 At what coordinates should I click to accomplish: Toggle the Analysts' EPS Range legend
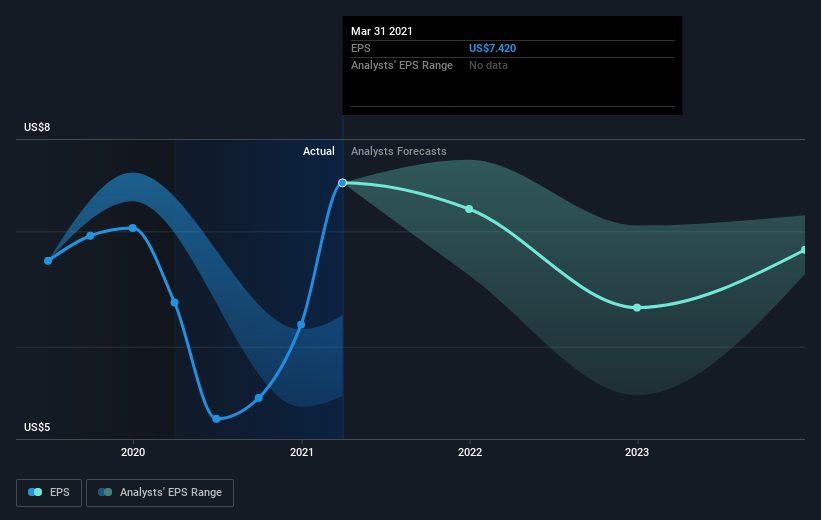coord(160,492)
